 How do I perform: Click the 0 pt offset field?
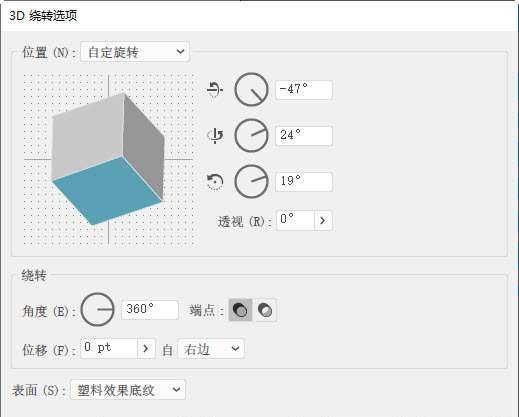point(109,349)
